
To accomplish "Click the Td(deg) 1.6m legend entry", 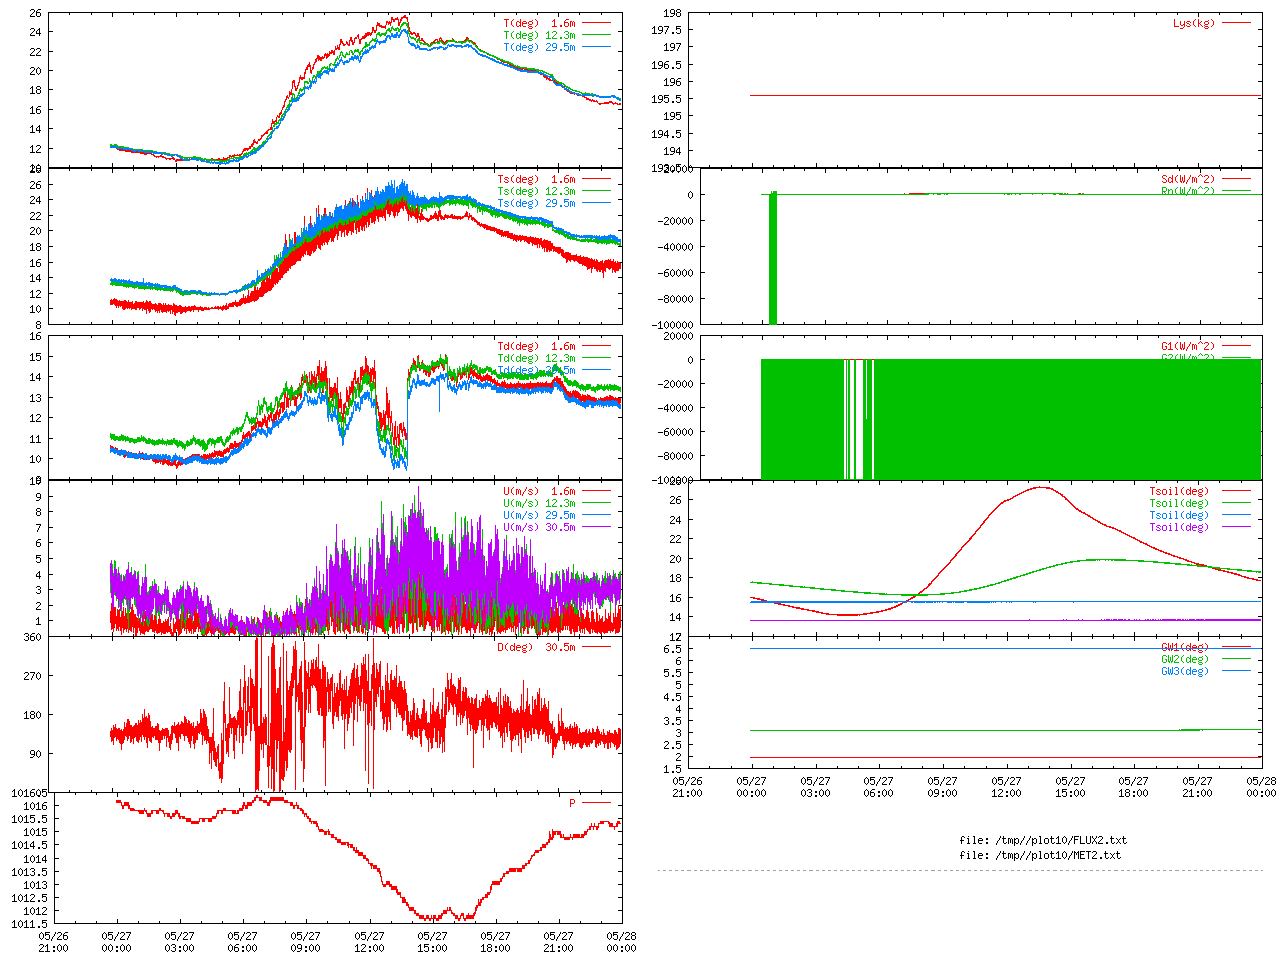I will 536,346.
